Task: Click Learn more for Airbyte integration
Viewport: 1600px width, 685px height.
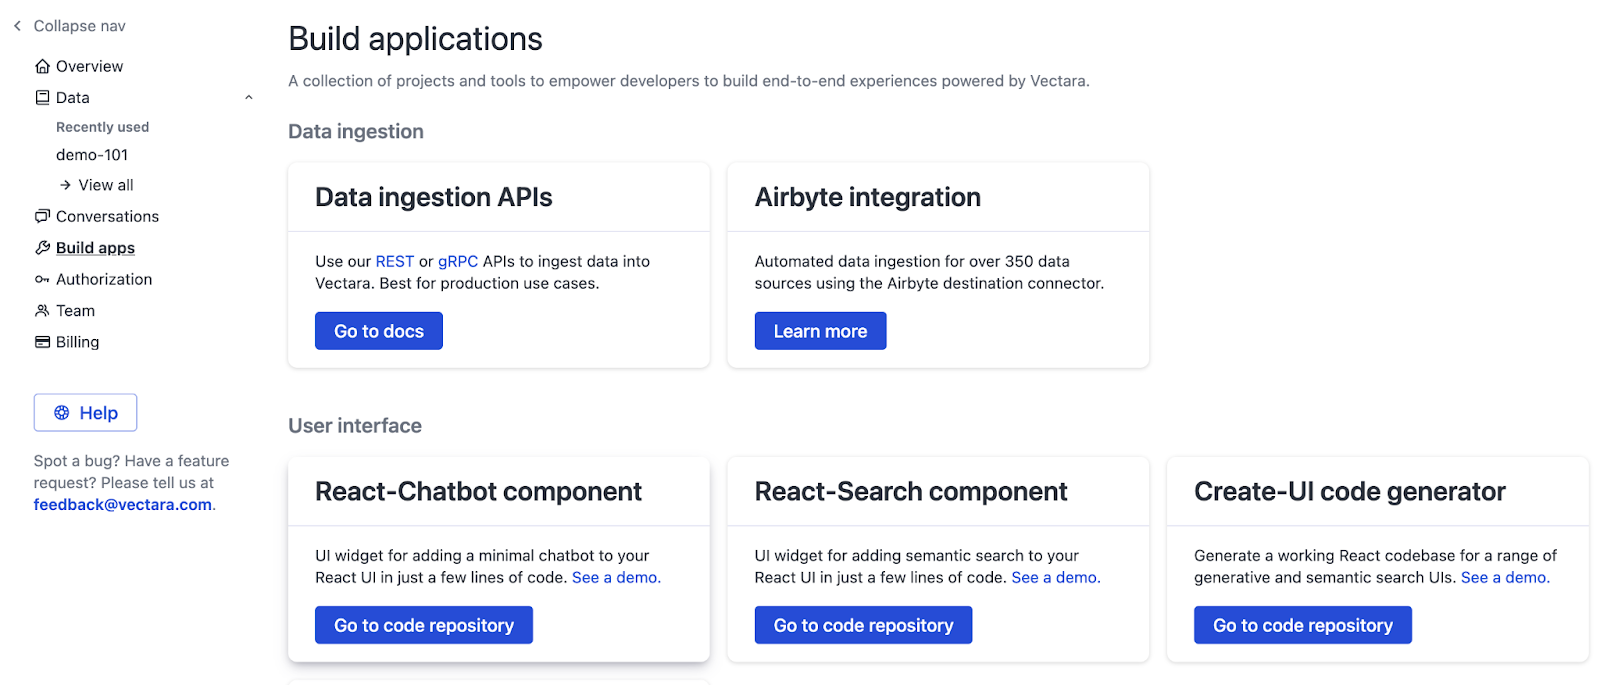Action: [x=820, y=331]
